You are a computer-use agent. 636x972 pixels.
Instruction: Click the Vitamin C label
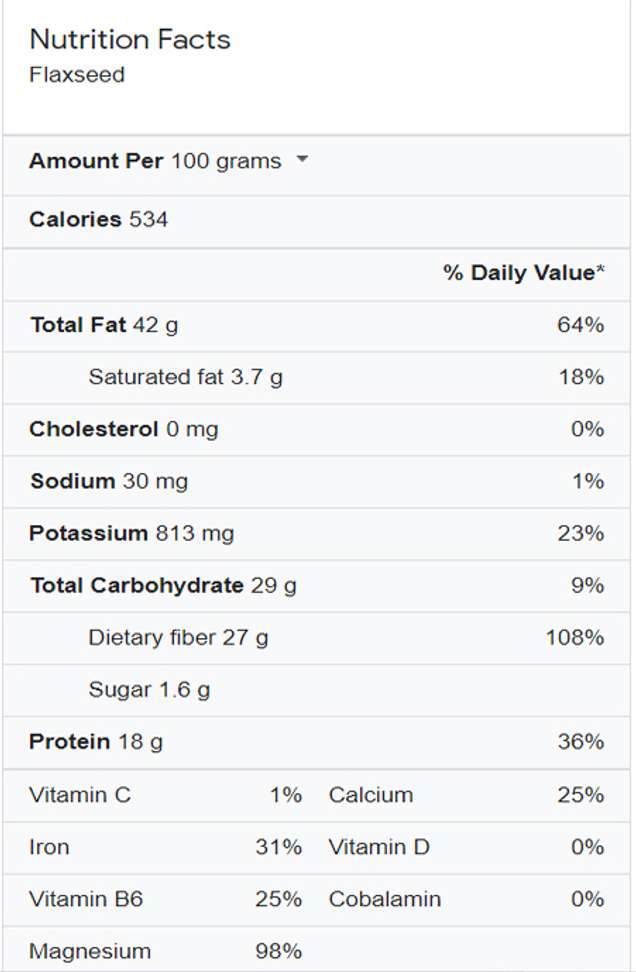[x=80, y=795]
